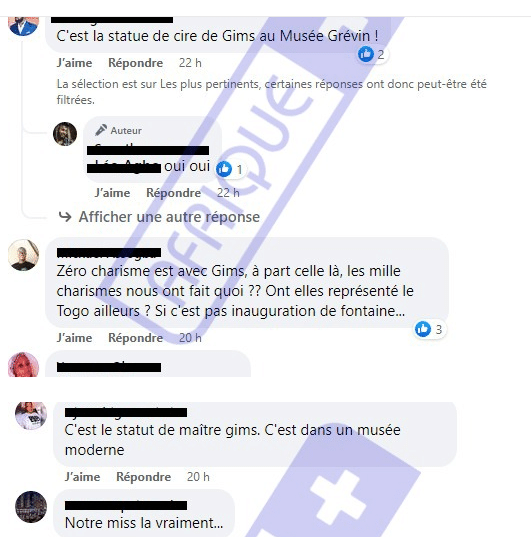This screenshot has height=537, width=531.
Task: Open avatar of the "Zéro charisme" commenter
Action: 23,255
